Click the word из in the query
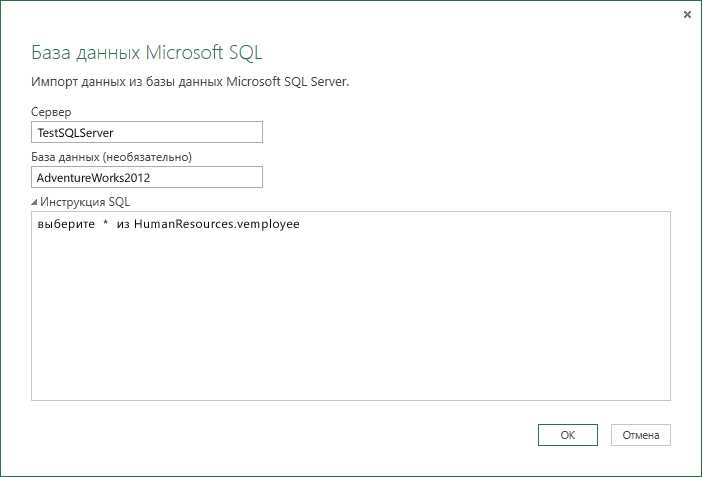The width and height of the screenshot is (702, 477). tap(123, 224)
